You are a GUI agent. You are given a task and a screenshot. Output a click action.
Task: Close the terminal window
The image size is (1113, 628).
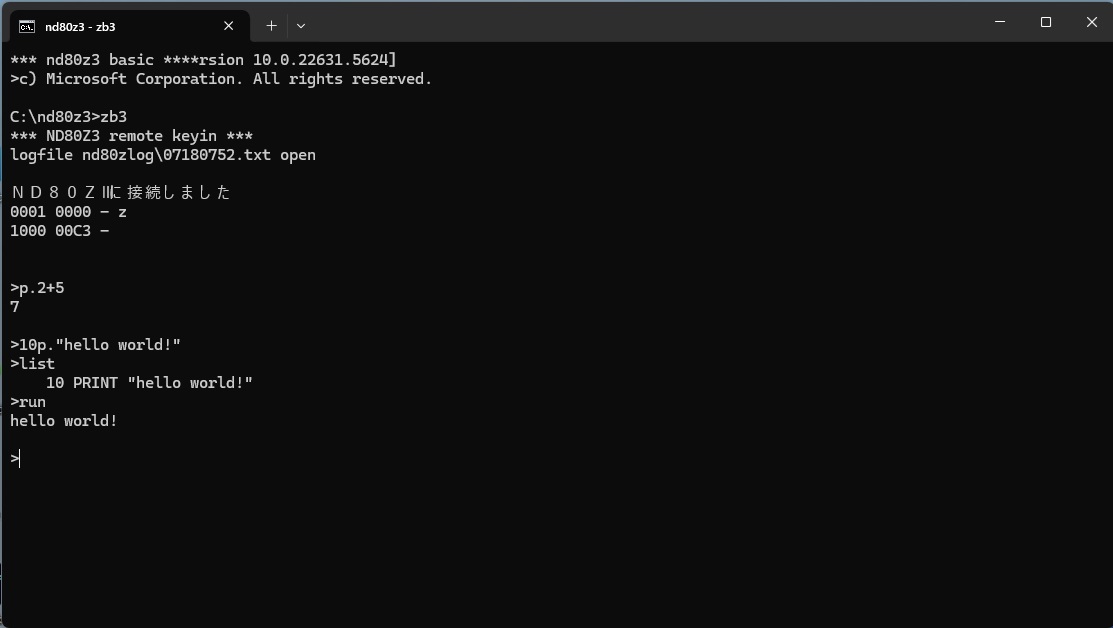click(1092, 22)
